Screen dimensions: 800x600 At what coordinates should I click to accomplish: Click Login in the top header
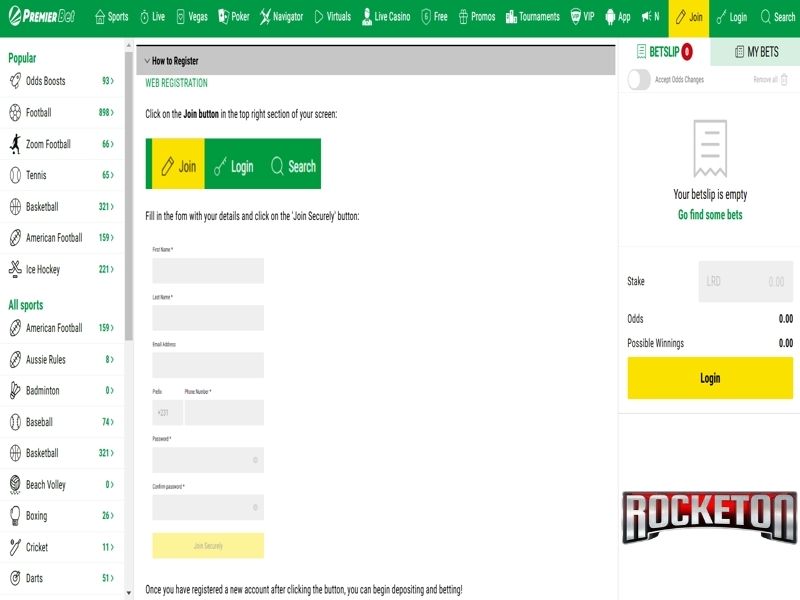(731, 18)
